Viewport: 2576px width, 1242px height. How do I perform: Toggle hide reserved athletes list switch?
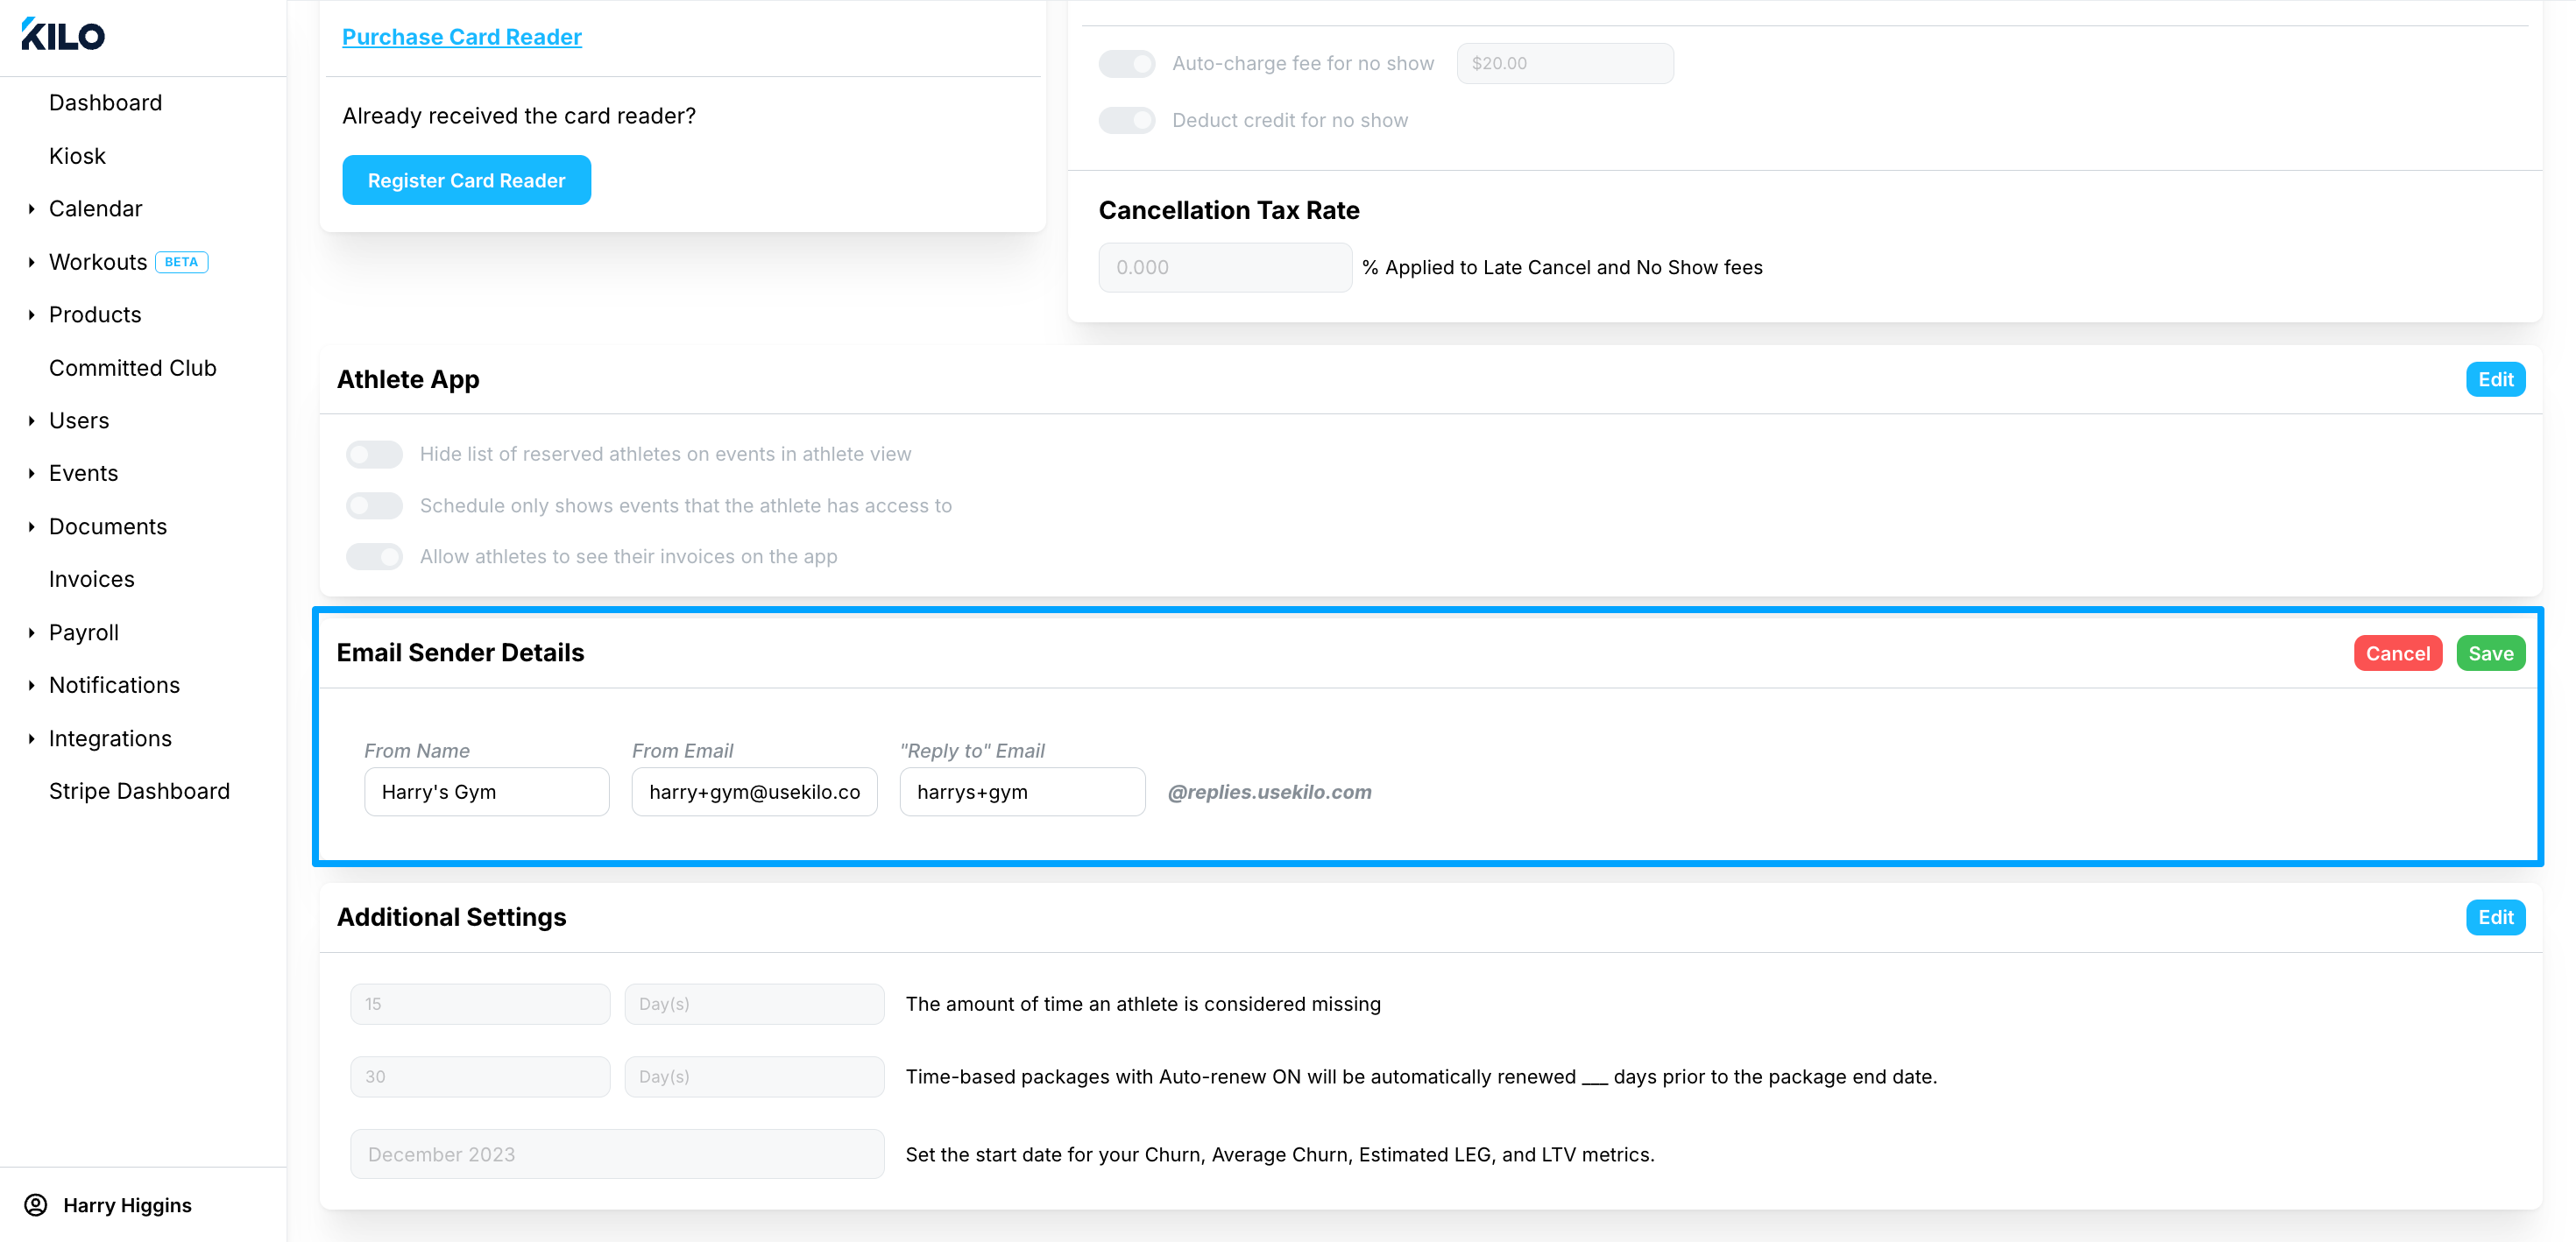tap(374, 454)
